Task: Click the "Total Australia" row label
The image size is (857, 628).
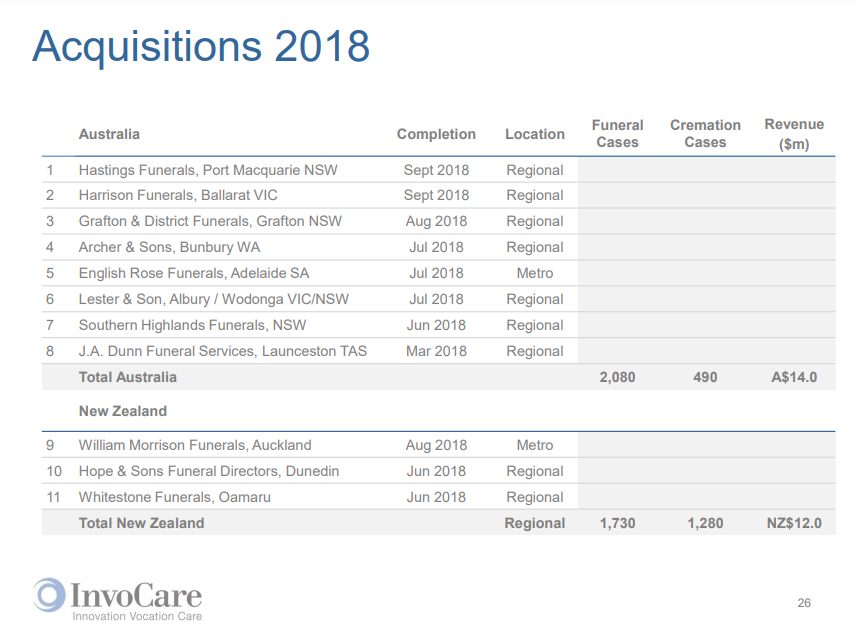Action: pyautogui.click(x=128, y=377)
